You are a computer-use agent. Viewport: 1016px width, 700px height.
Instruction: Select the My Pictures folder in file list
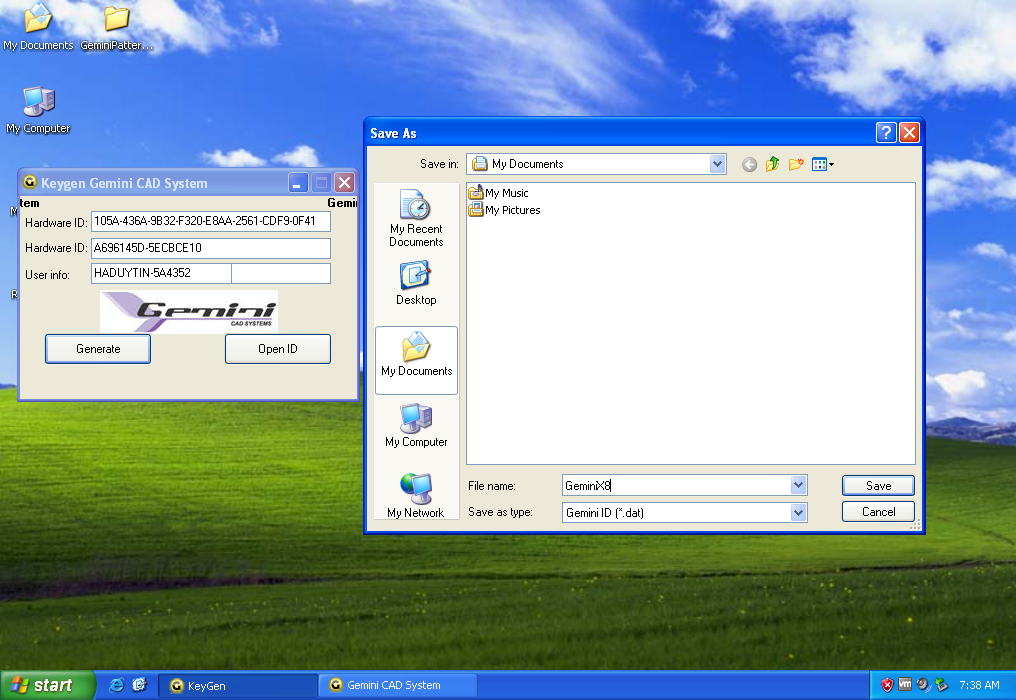point(504,209)
